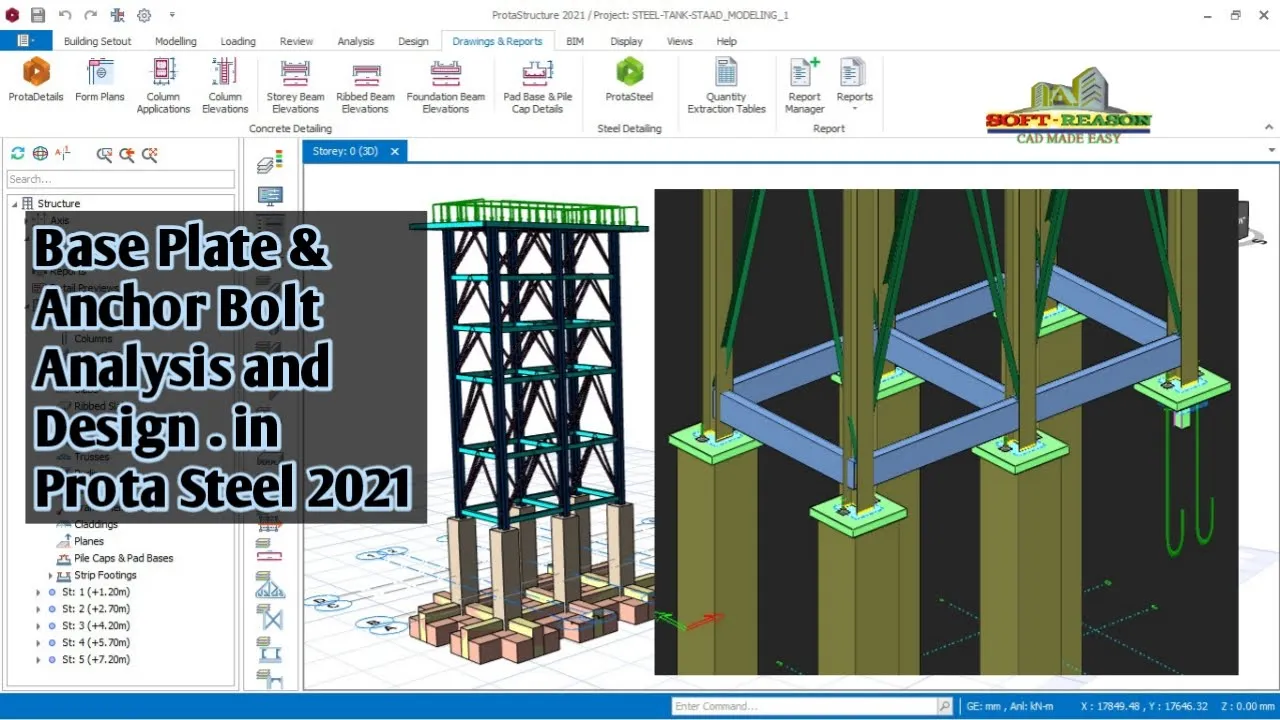Screen dimensions: 1280x720
Task: Select Planes in the structure tree
Action: click(89, 541)
